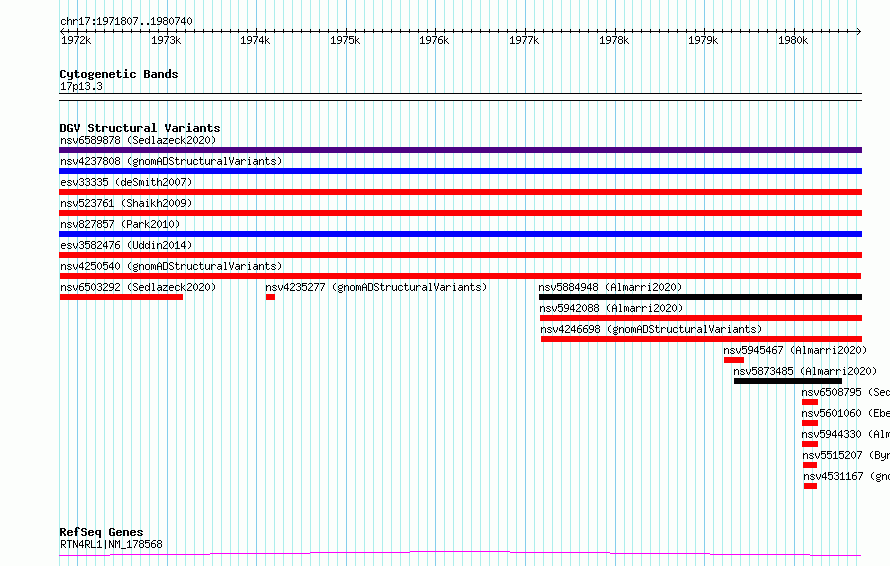Select the dark purple nsv6589878 variant bar
The height and width of the screenshot is (566, 890).
coord(460,150)
